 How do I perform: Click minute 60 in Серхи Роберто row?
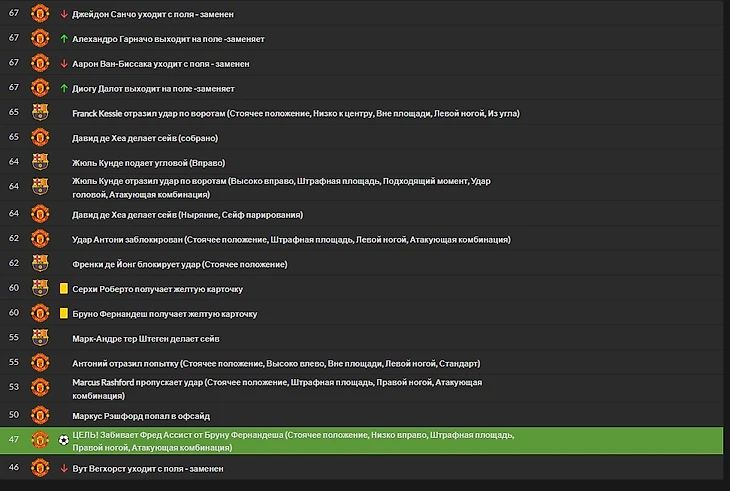click(x=14, y=288)
